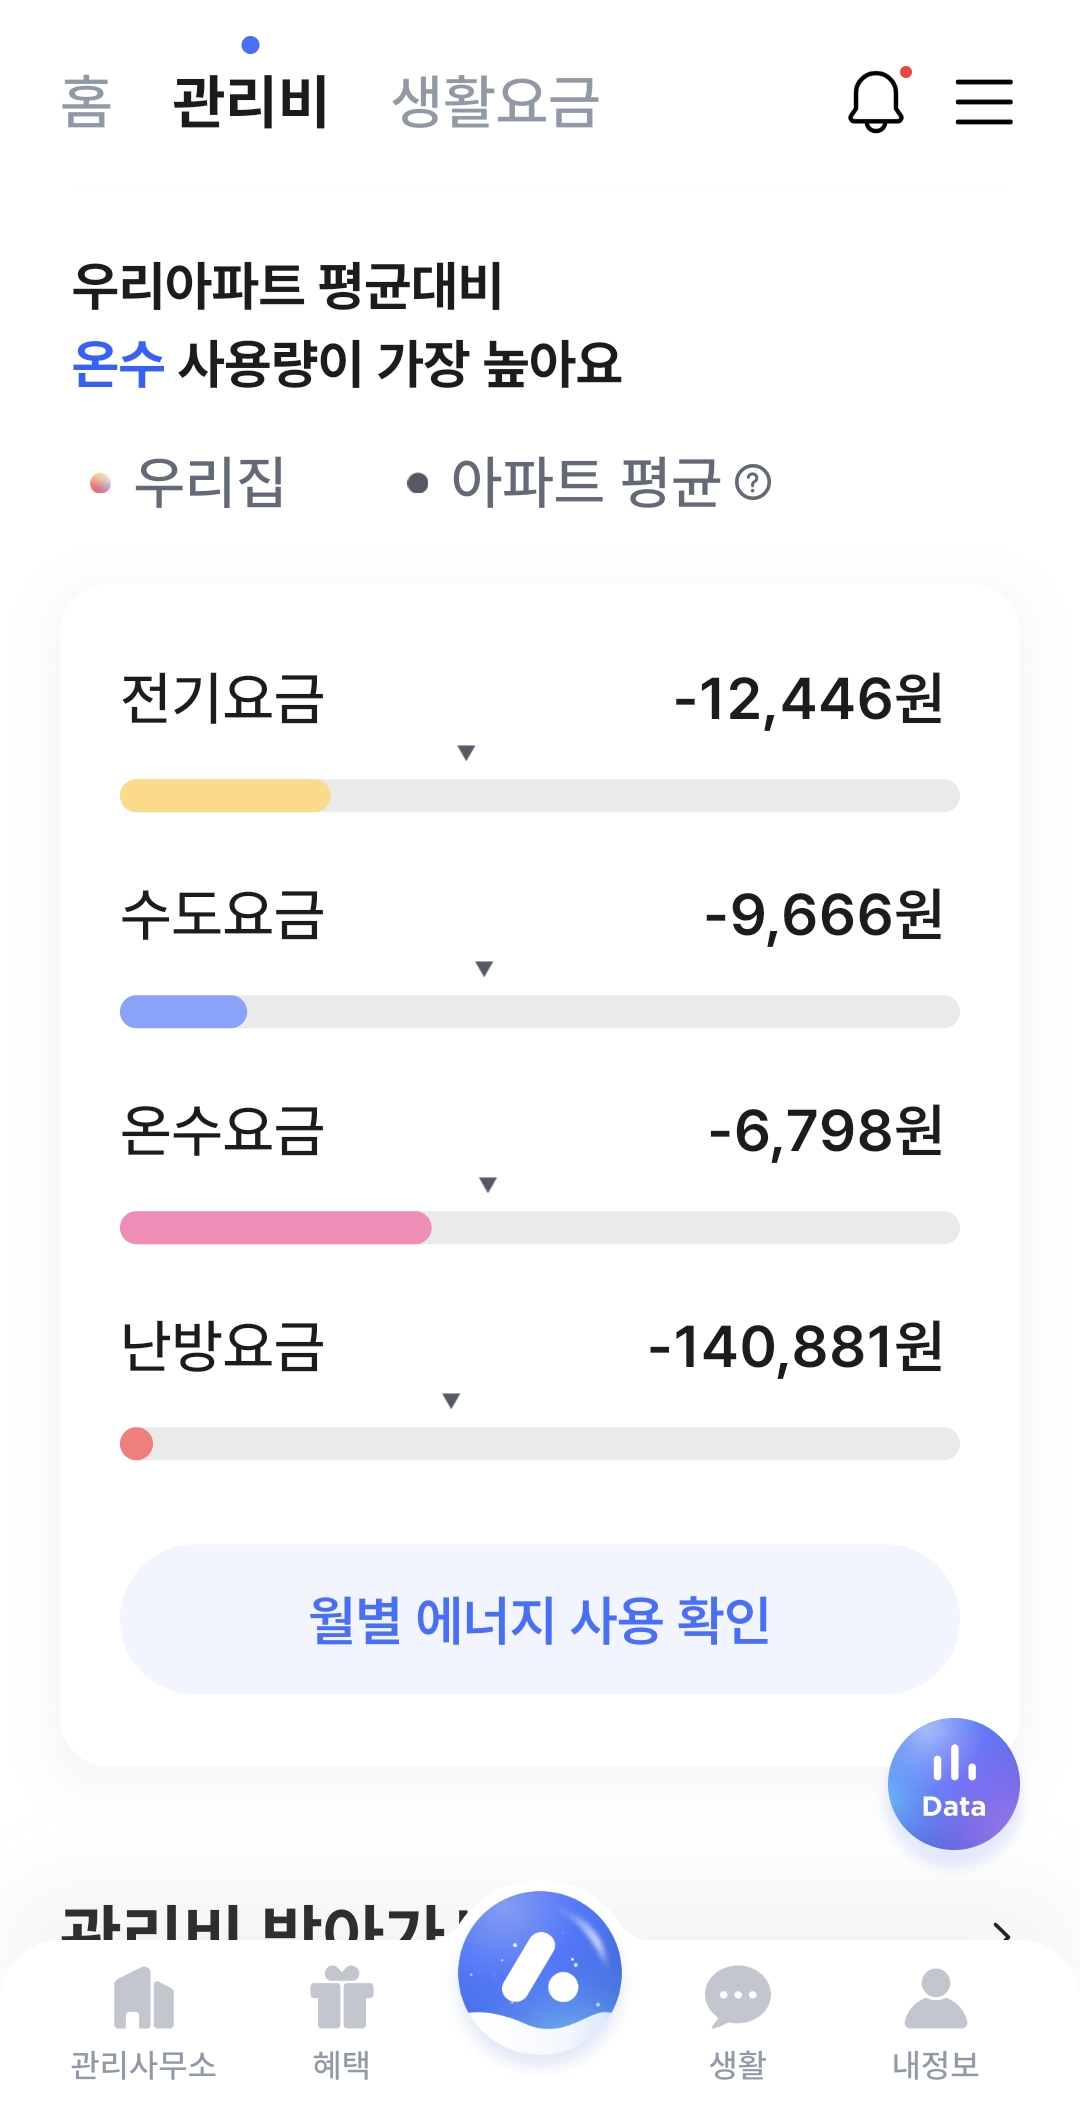Tap the blue 온수 highlighted link text
The image size is (1080, 2108).
(x=118, y=363)
